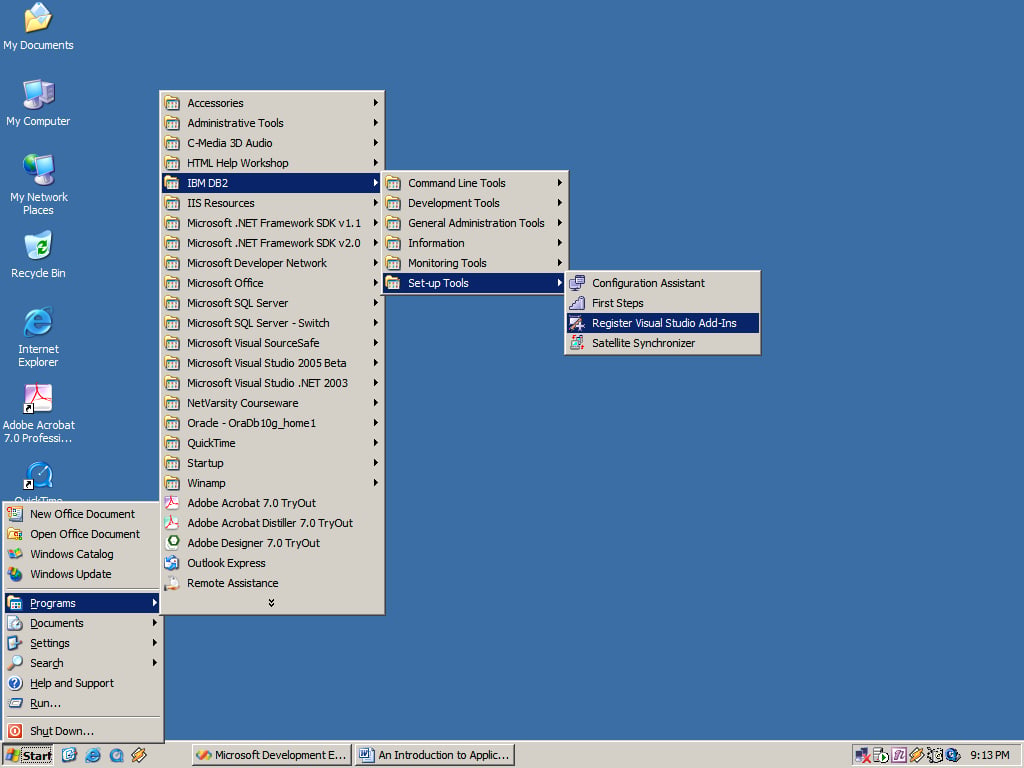Click the Configuration Assistant icon
This screenshot has width=1024, height=768.
coord(577,283)
